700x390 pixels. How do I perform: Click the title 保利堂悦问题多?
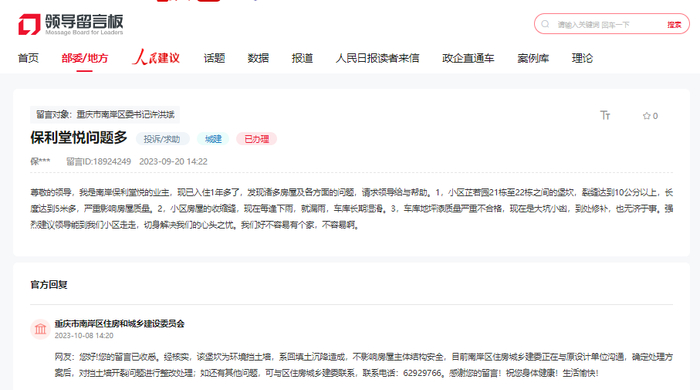(79, 137)
